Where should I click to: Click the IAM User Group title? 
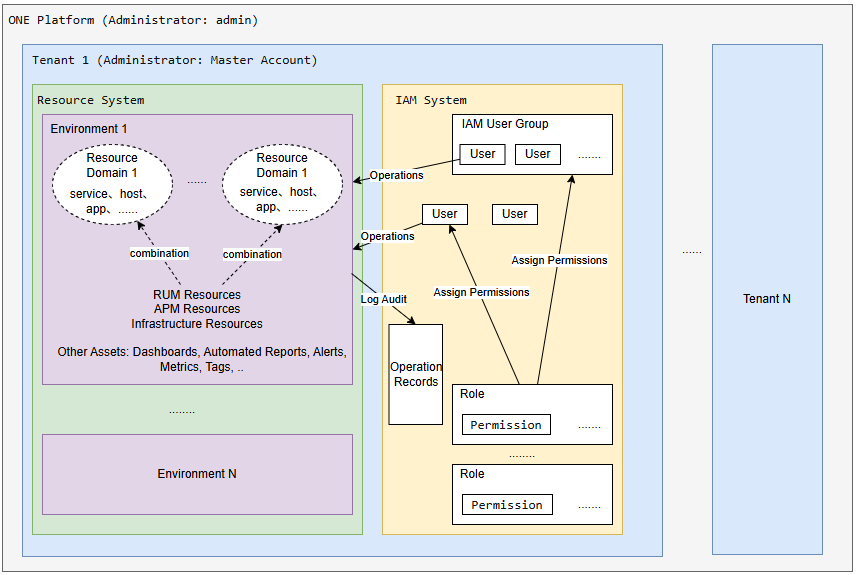[505, 124]
